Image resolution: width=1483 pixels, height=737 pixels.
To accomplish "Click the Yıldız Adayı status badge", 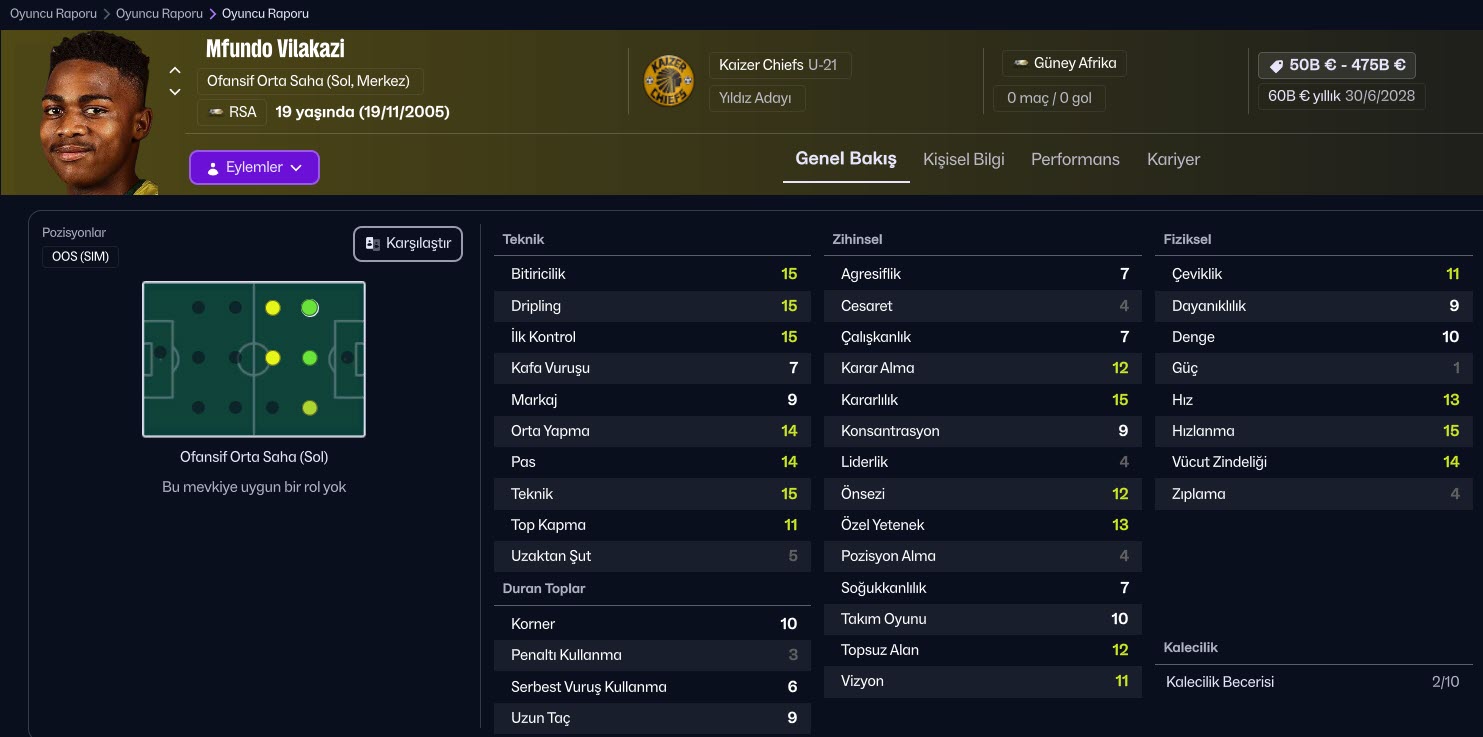I will tap(756, 98).
